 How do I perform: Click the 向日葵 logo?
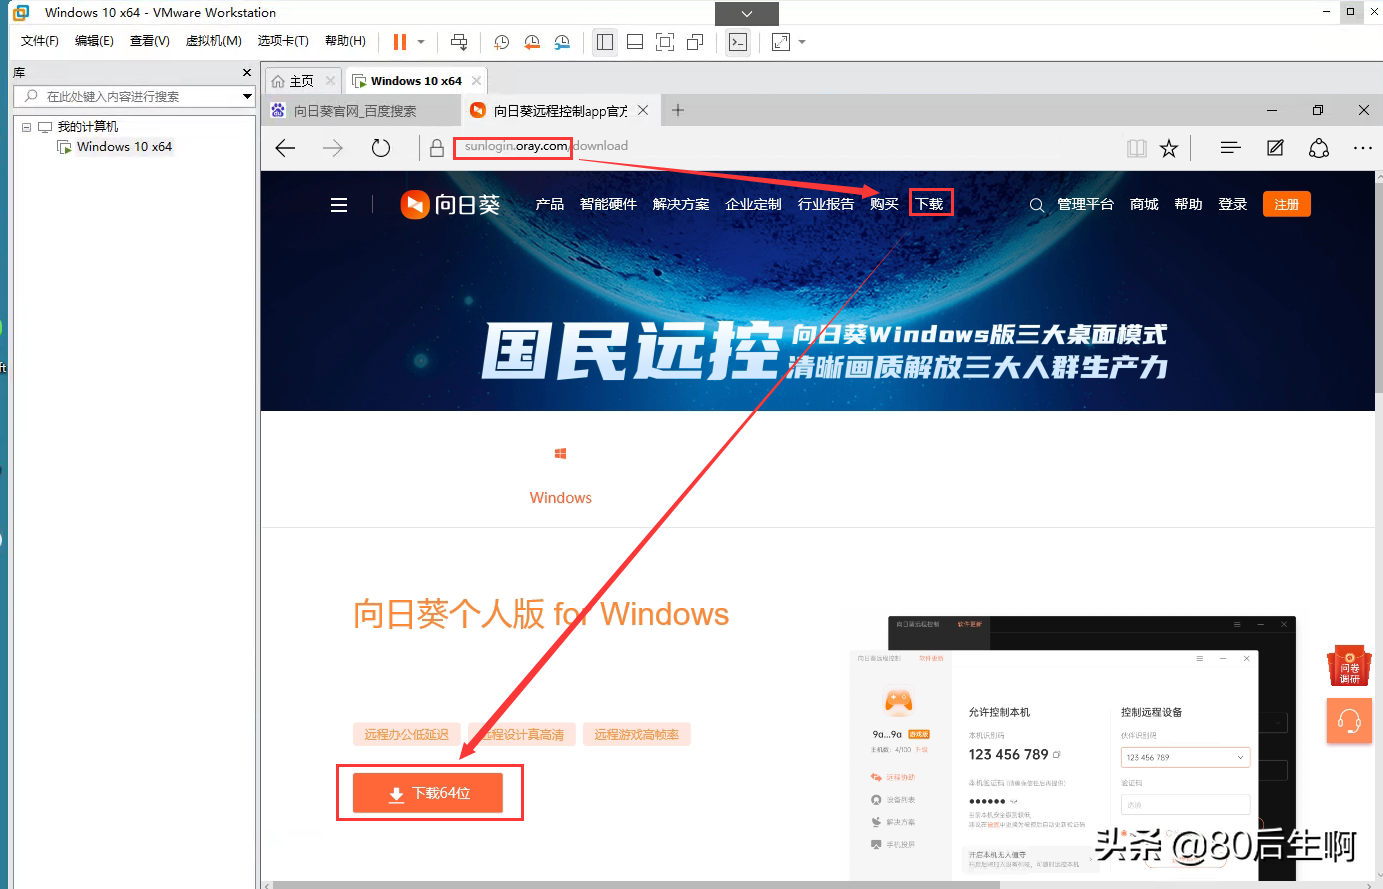click(x=450, y=204)
